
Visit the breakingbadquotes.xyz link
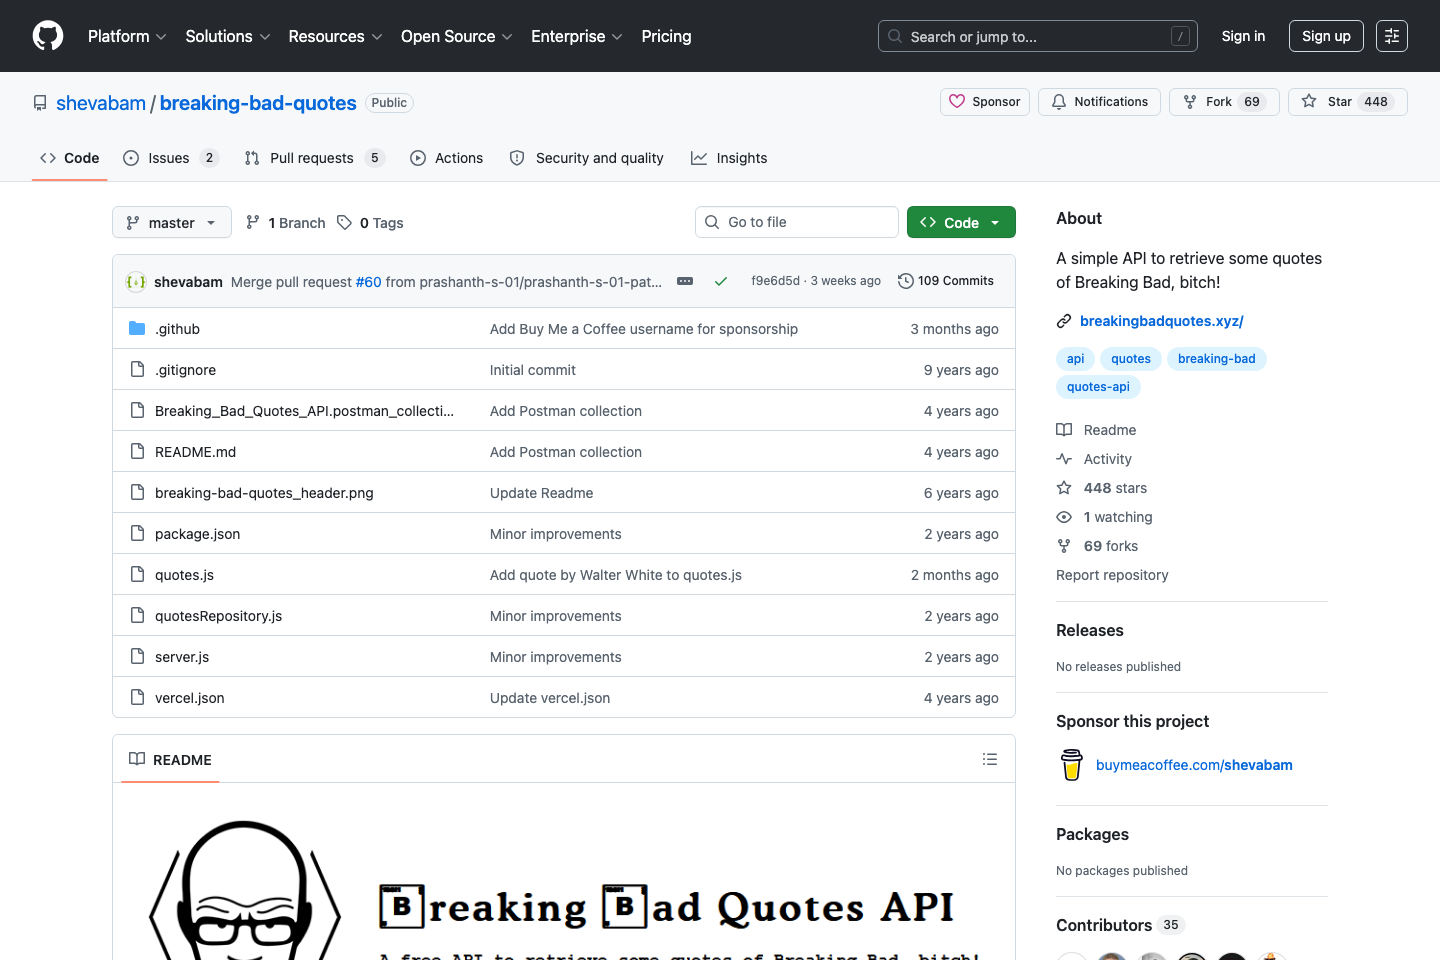click(1162, 320)
